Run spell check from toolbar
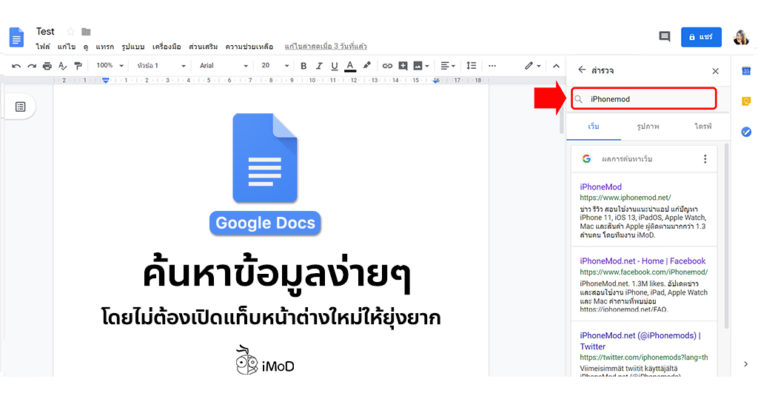This screenshot has width=758, height=396. (62, 66)
